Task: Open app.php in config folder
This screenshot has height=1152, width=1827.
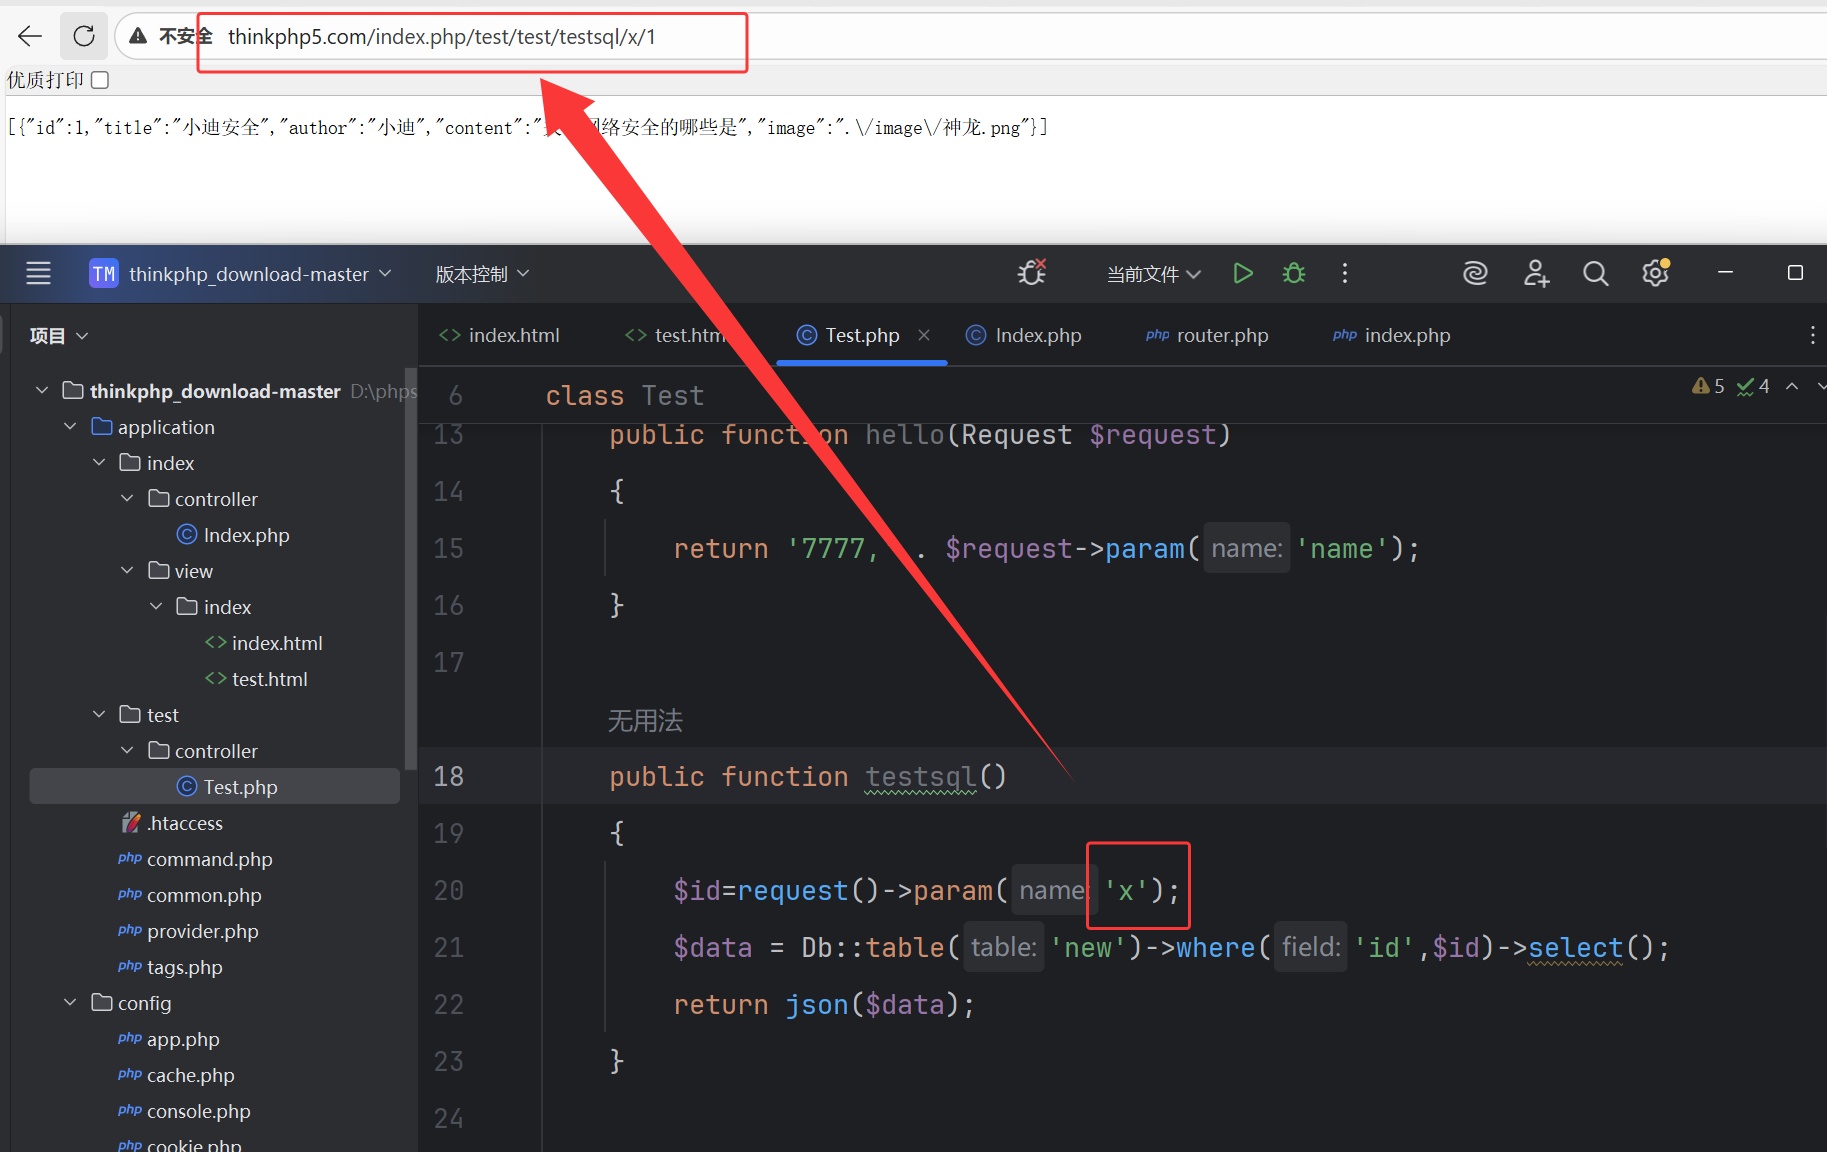Action: (x=168, y=1039)
